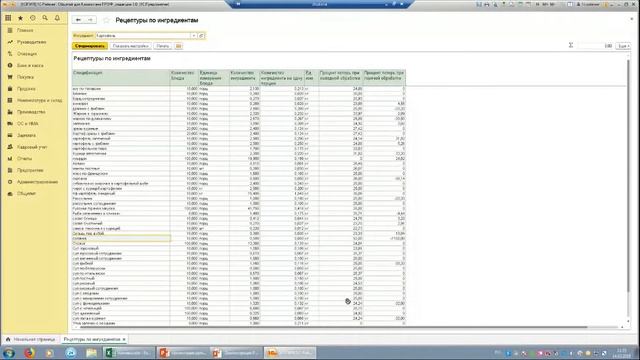This screenshot has height=360, width=640.
Task: Click the Количество ингредиента column header
Action: [244, 78]
